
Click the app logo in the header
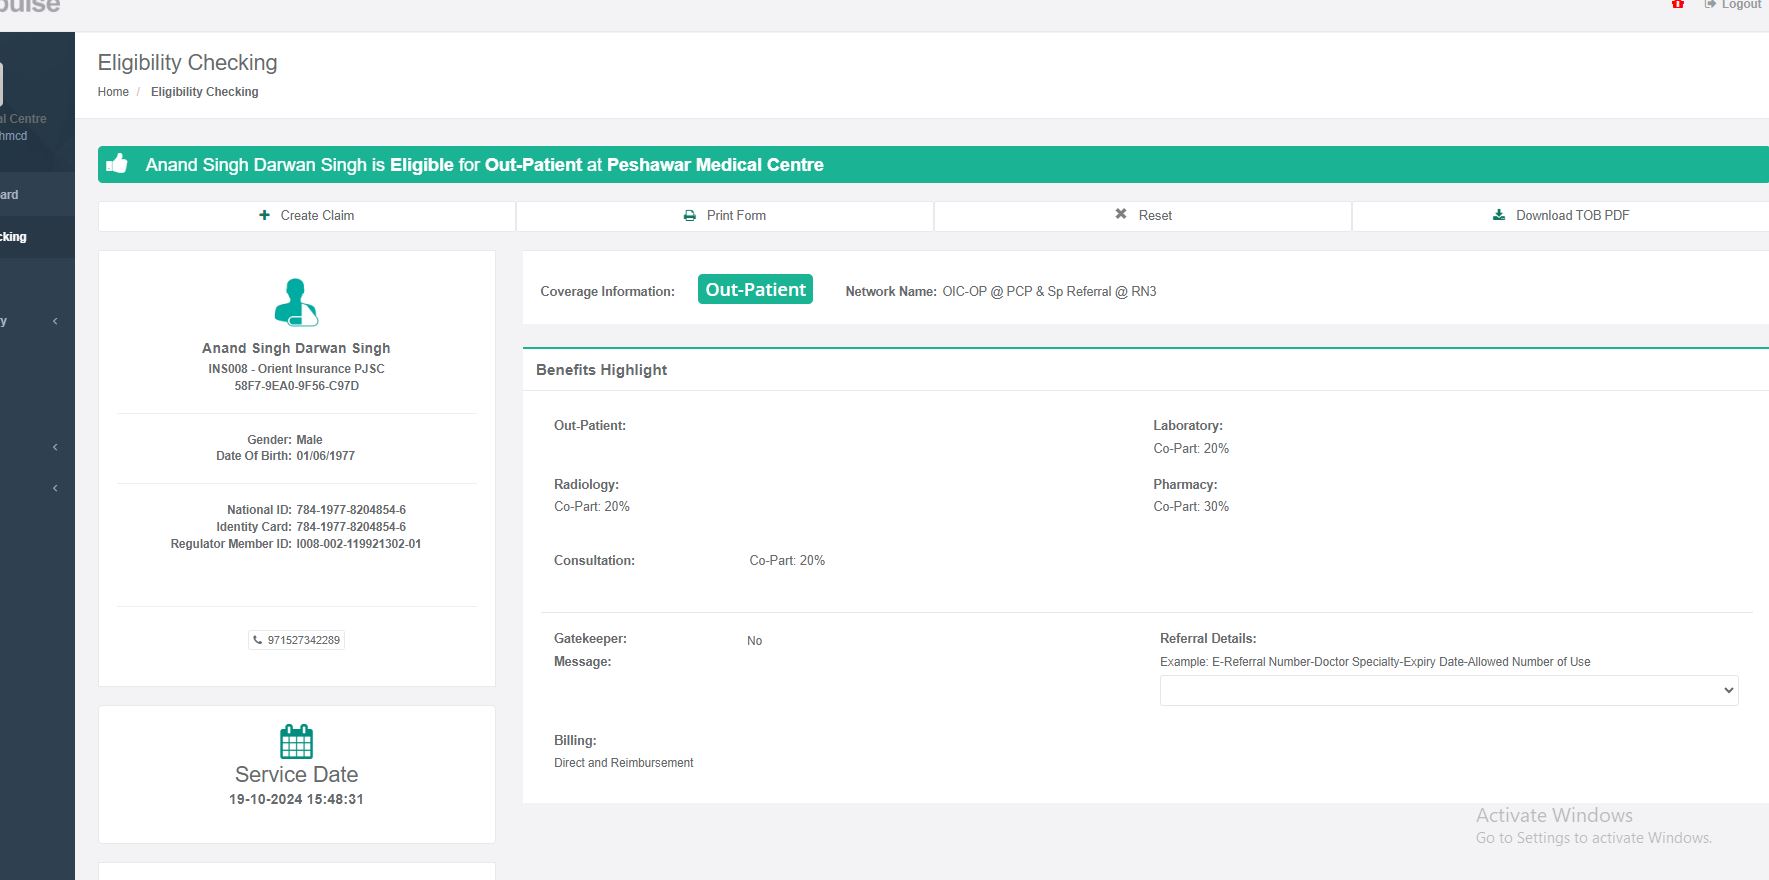(x=30, y=7)
